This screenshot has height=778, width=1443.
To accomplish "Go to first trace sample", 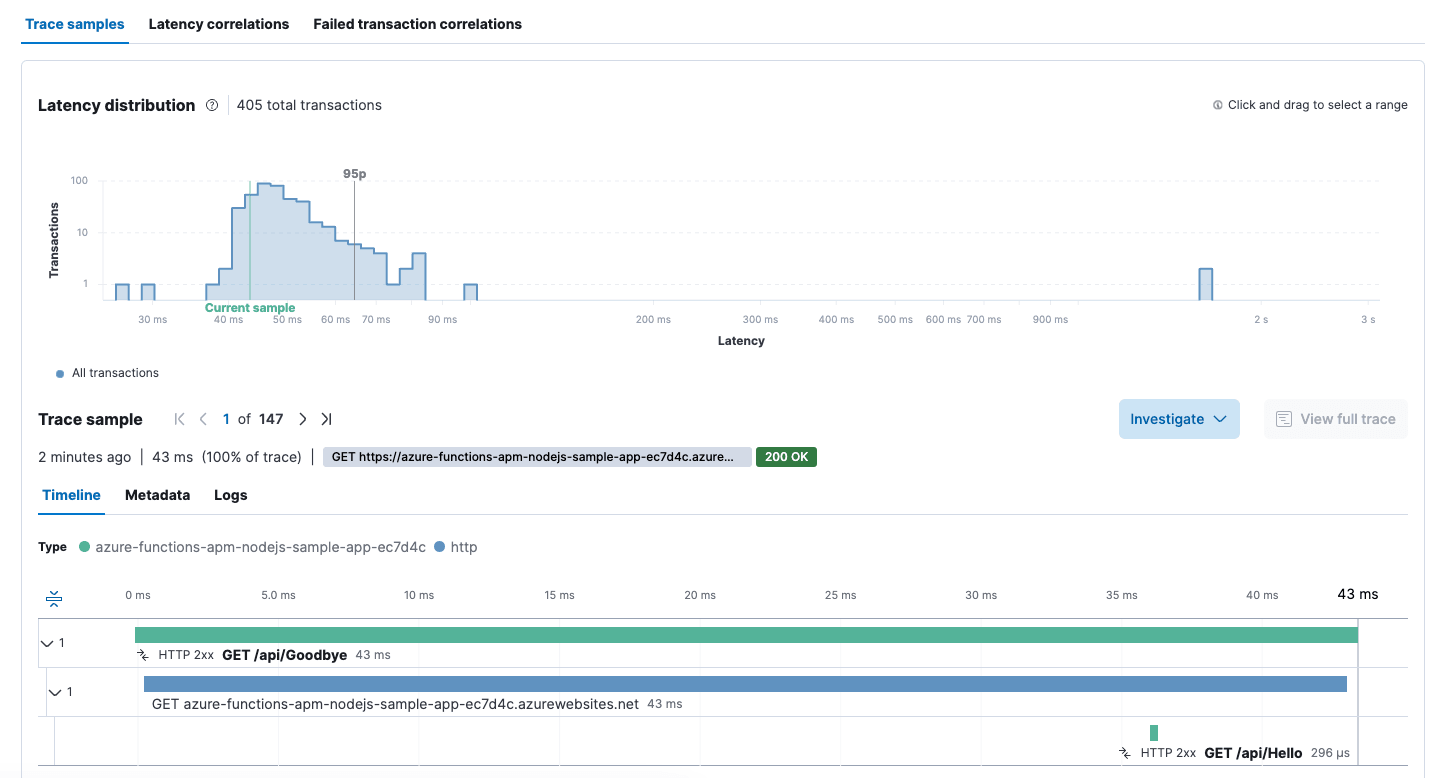I will click(180, 420).
